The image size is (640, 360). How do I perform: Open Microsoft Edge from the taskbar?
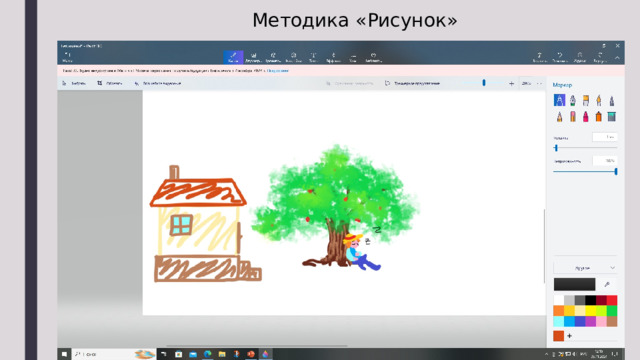[207, 354]
